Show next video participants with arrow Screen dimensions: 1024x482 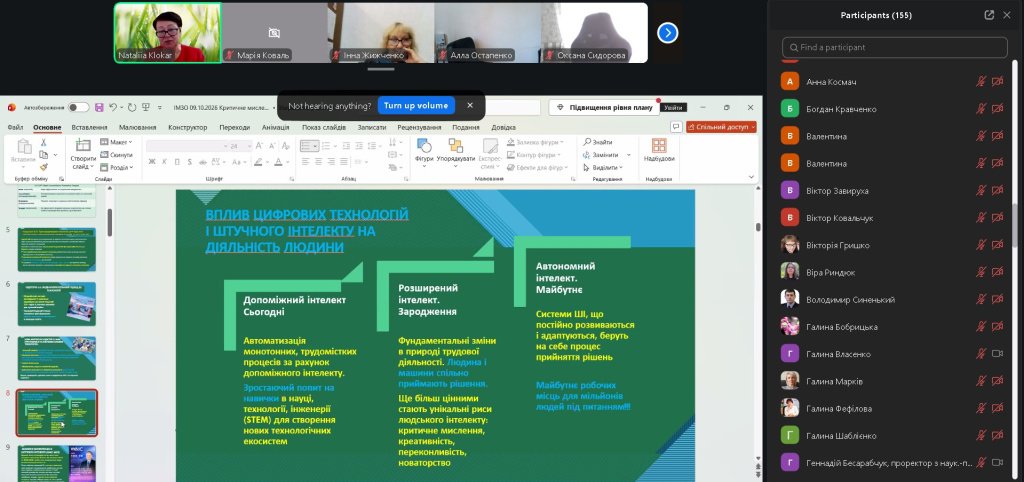click(667, 33)
